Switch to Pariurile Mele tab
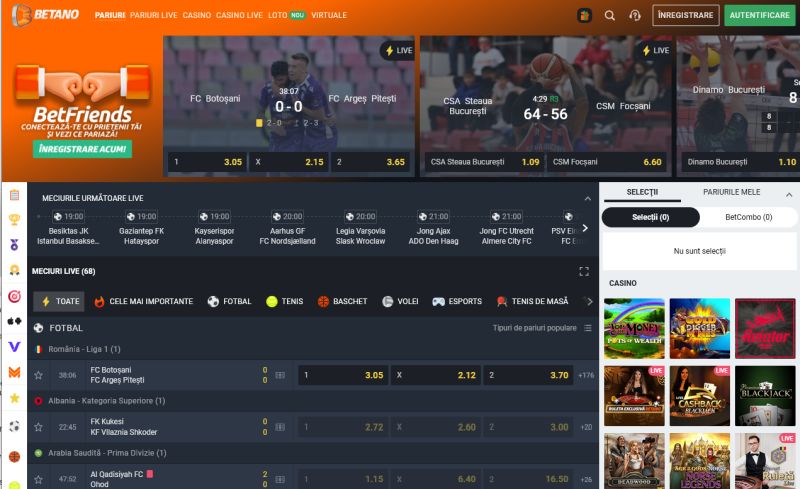This screenshot has height=489, width=800. click(732, 192)
